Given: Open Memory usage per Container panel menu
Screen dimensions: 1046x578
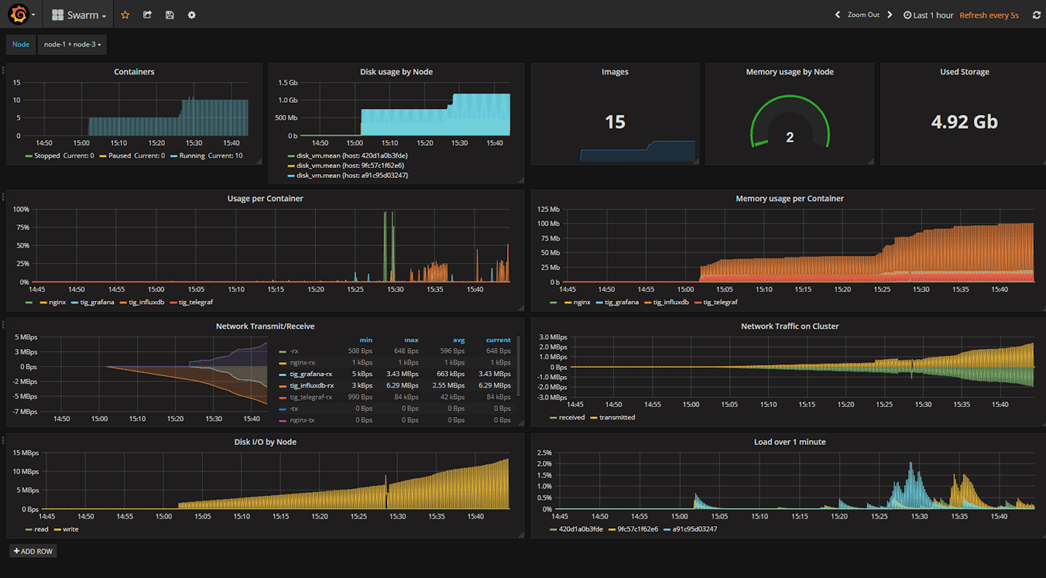Looking at the screenshot, I should 790,198.
